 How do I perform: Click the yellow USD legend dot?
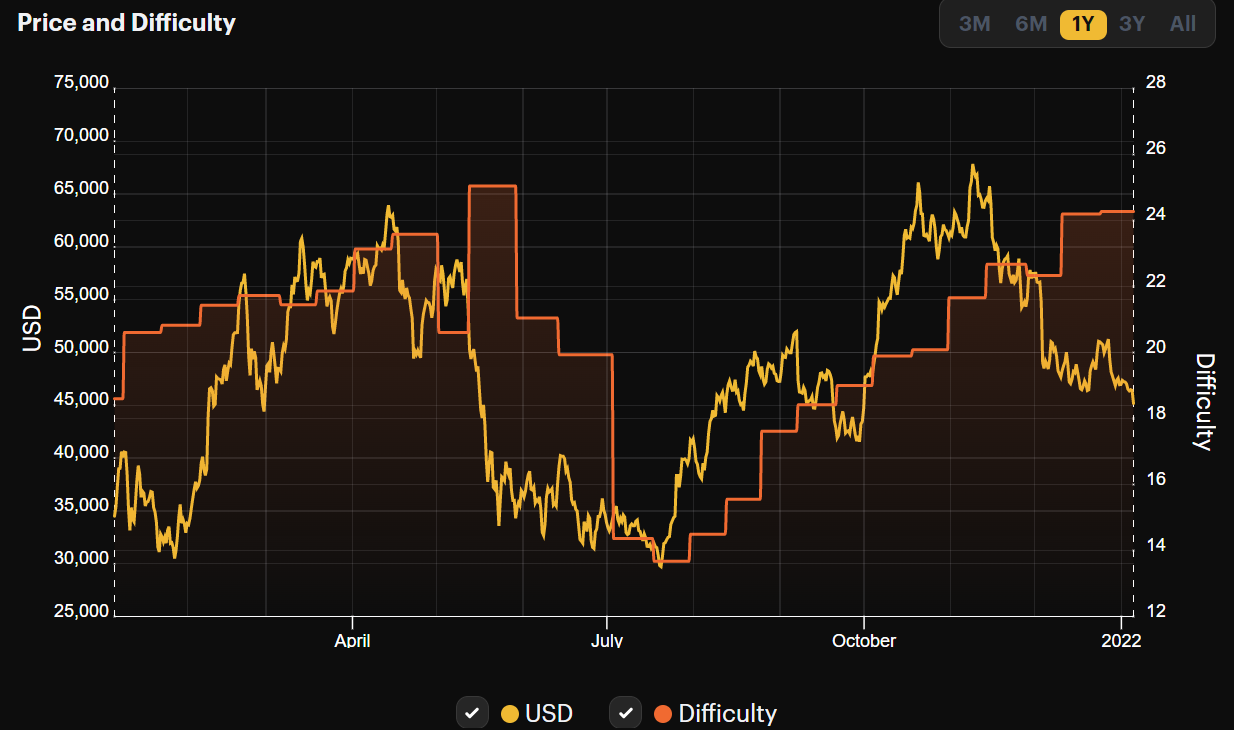509,714
